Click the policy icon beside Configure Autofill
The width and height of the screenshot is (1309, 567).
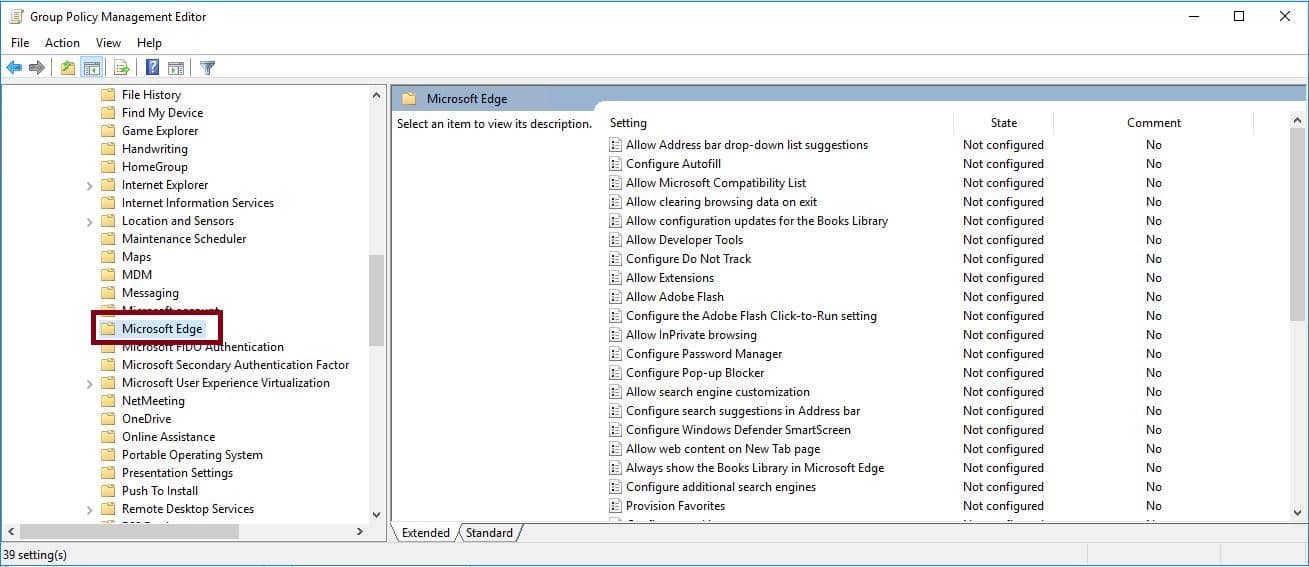pyautogui.click(x=616, y=164)
